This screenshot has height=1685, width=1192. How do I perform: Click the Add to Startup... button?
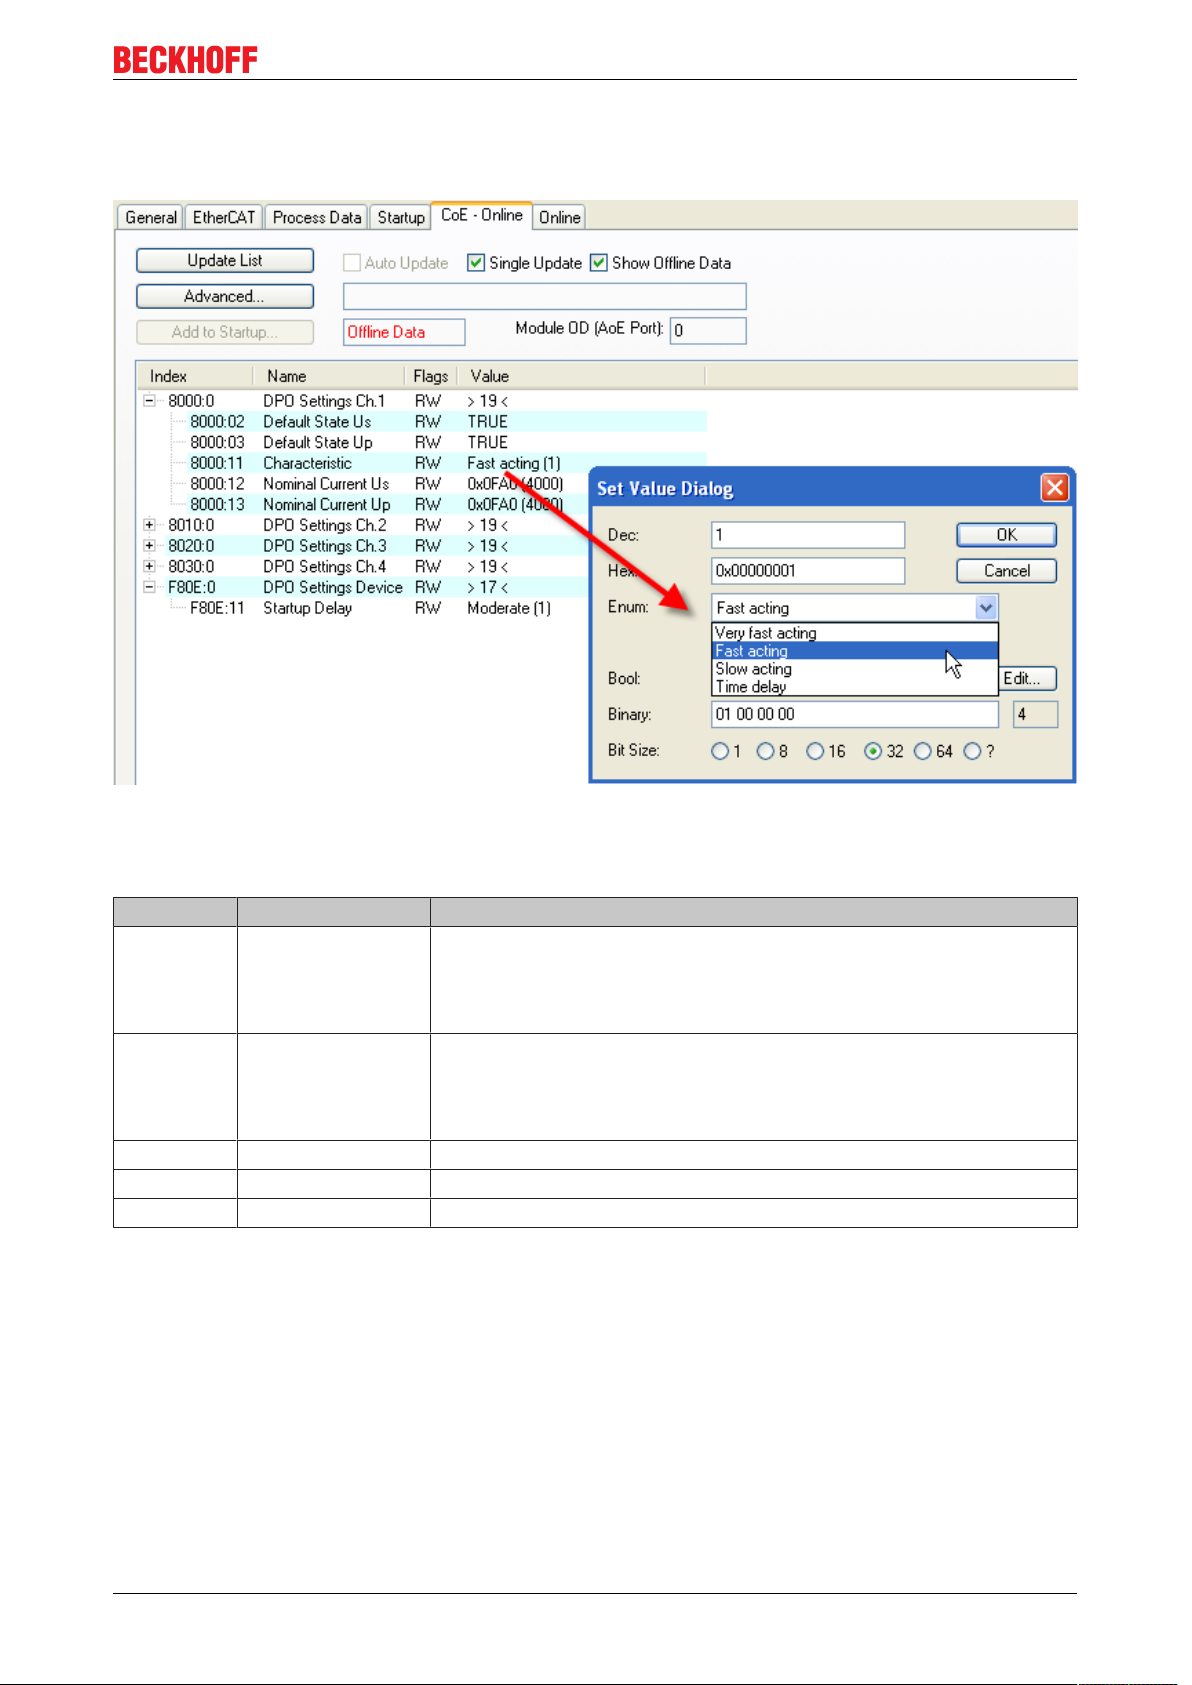225,332
